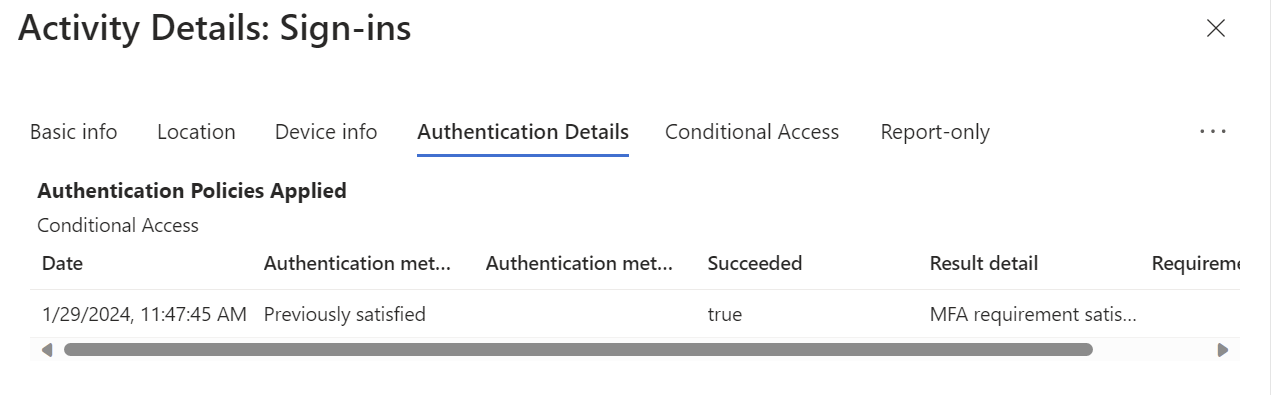Image resolution: width=1271 pixels, height=395 pixels.
Task: Click the first Authentication method column header
Action: (x=358, y=263)
